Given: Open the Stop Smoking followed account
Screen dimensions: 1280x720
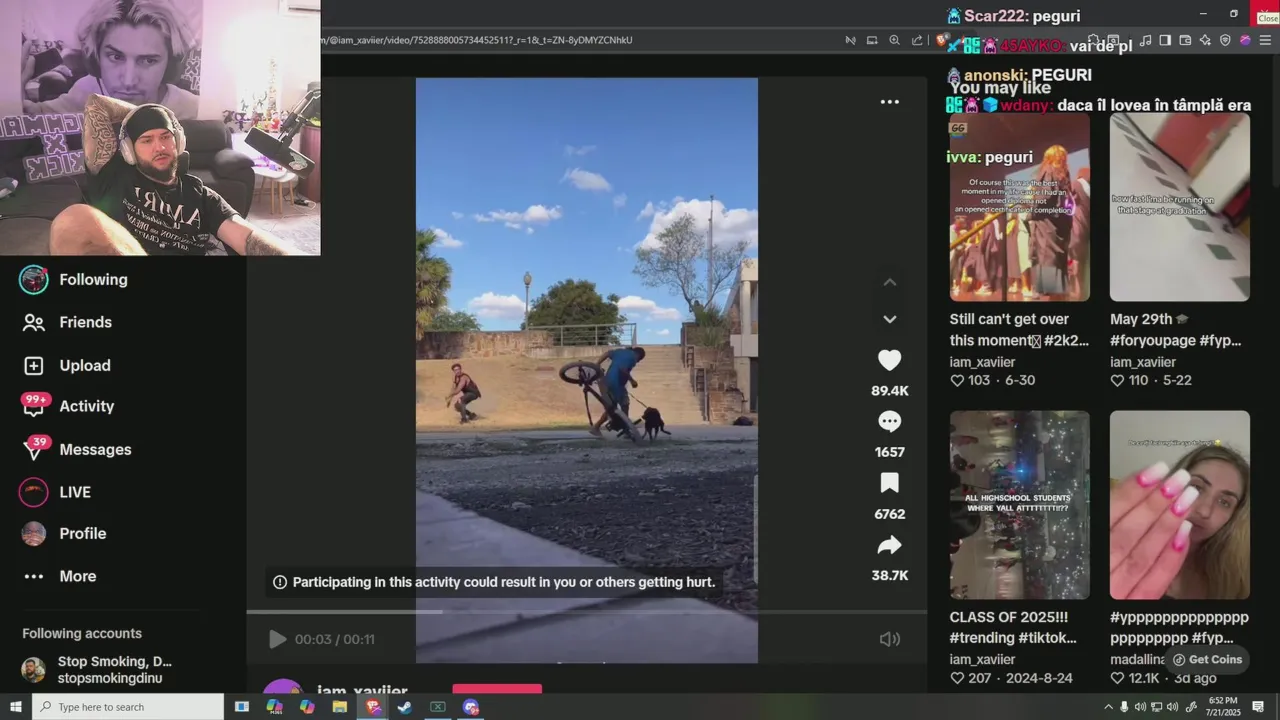Looking at the screenshot, I should (97, 670).
